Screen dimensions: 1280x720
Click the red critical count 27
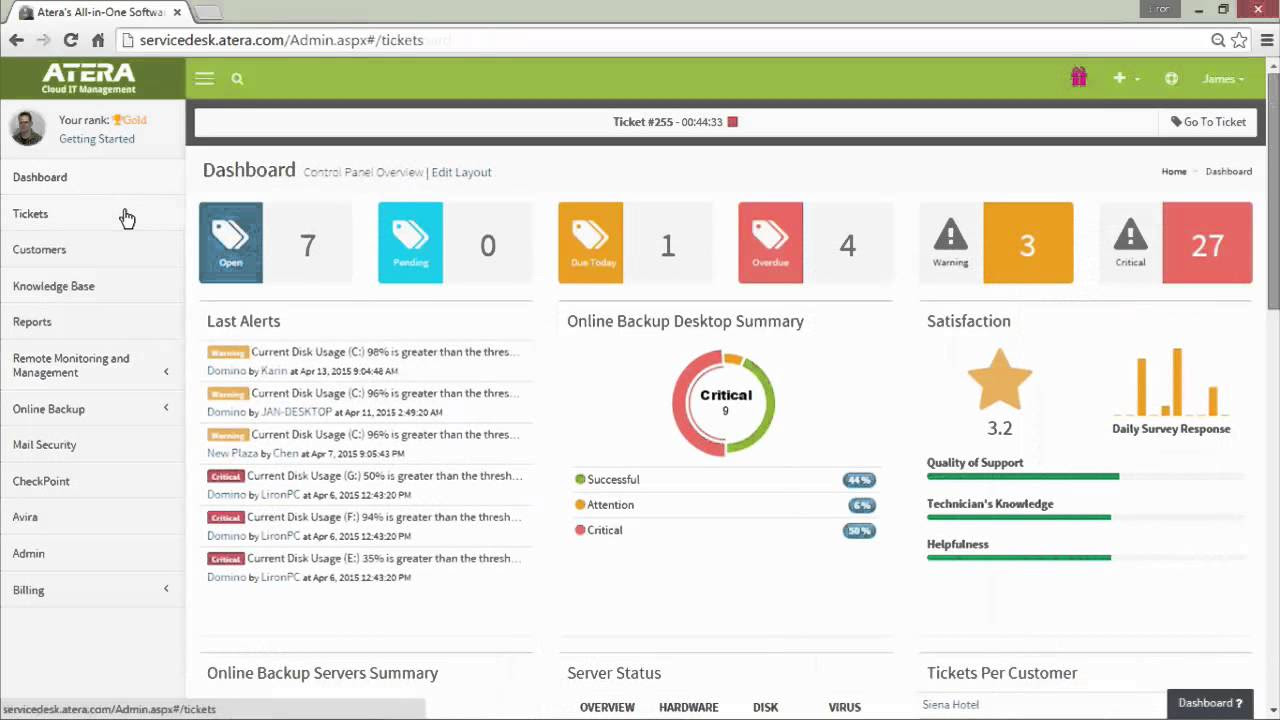pyautogui.click(x=1207, y=243)
